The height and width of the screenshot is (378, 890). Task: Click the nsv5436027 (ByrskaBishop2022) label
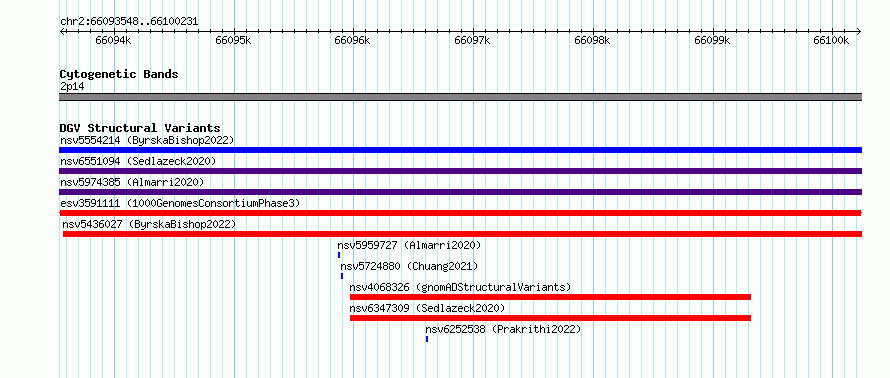(x=149, y=224)
